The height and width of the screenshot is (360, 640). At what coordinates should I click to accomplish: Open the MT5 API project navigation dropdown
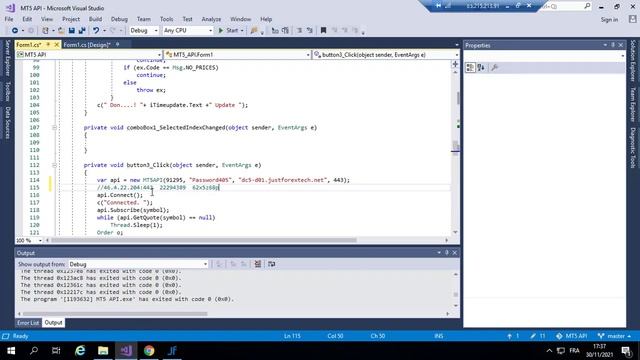89,55
